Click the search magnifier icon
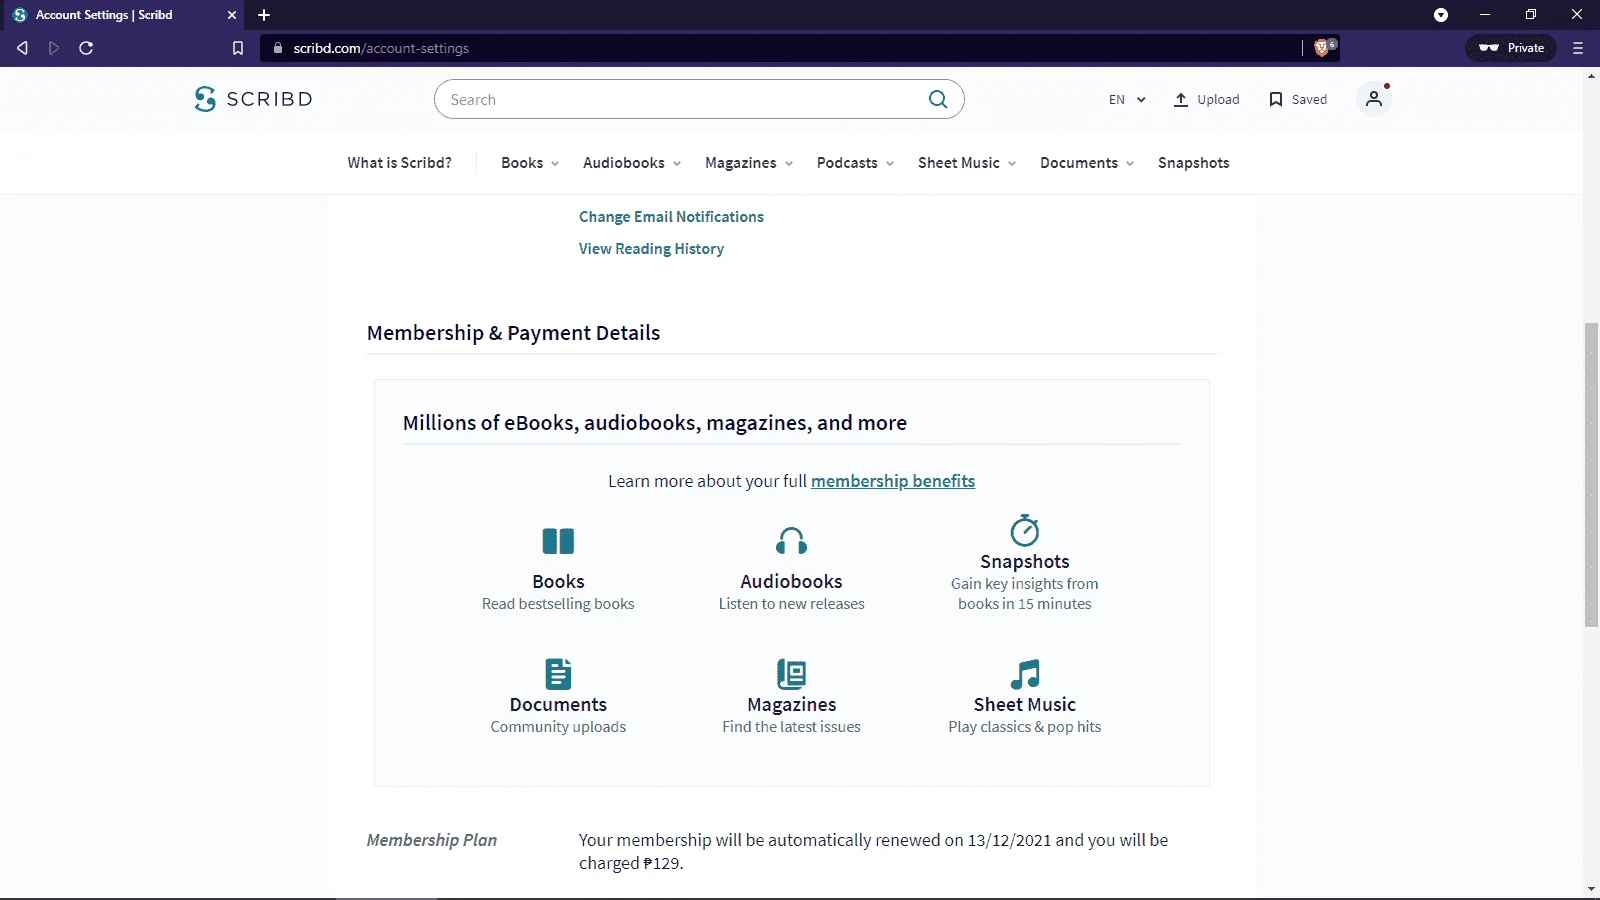This screenshot has width=1600, height=900. click(x=938, y=99)
